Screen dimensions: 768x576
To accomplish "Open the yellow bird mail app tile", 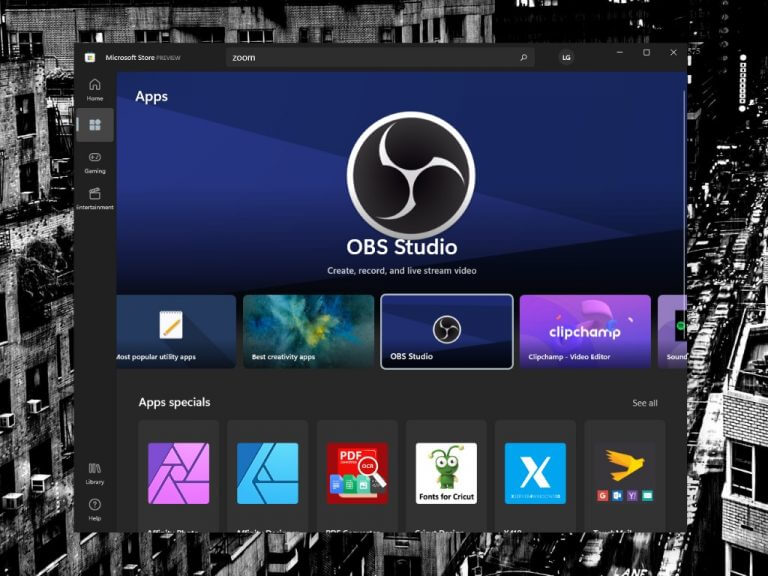I will (x=624, y=476).
